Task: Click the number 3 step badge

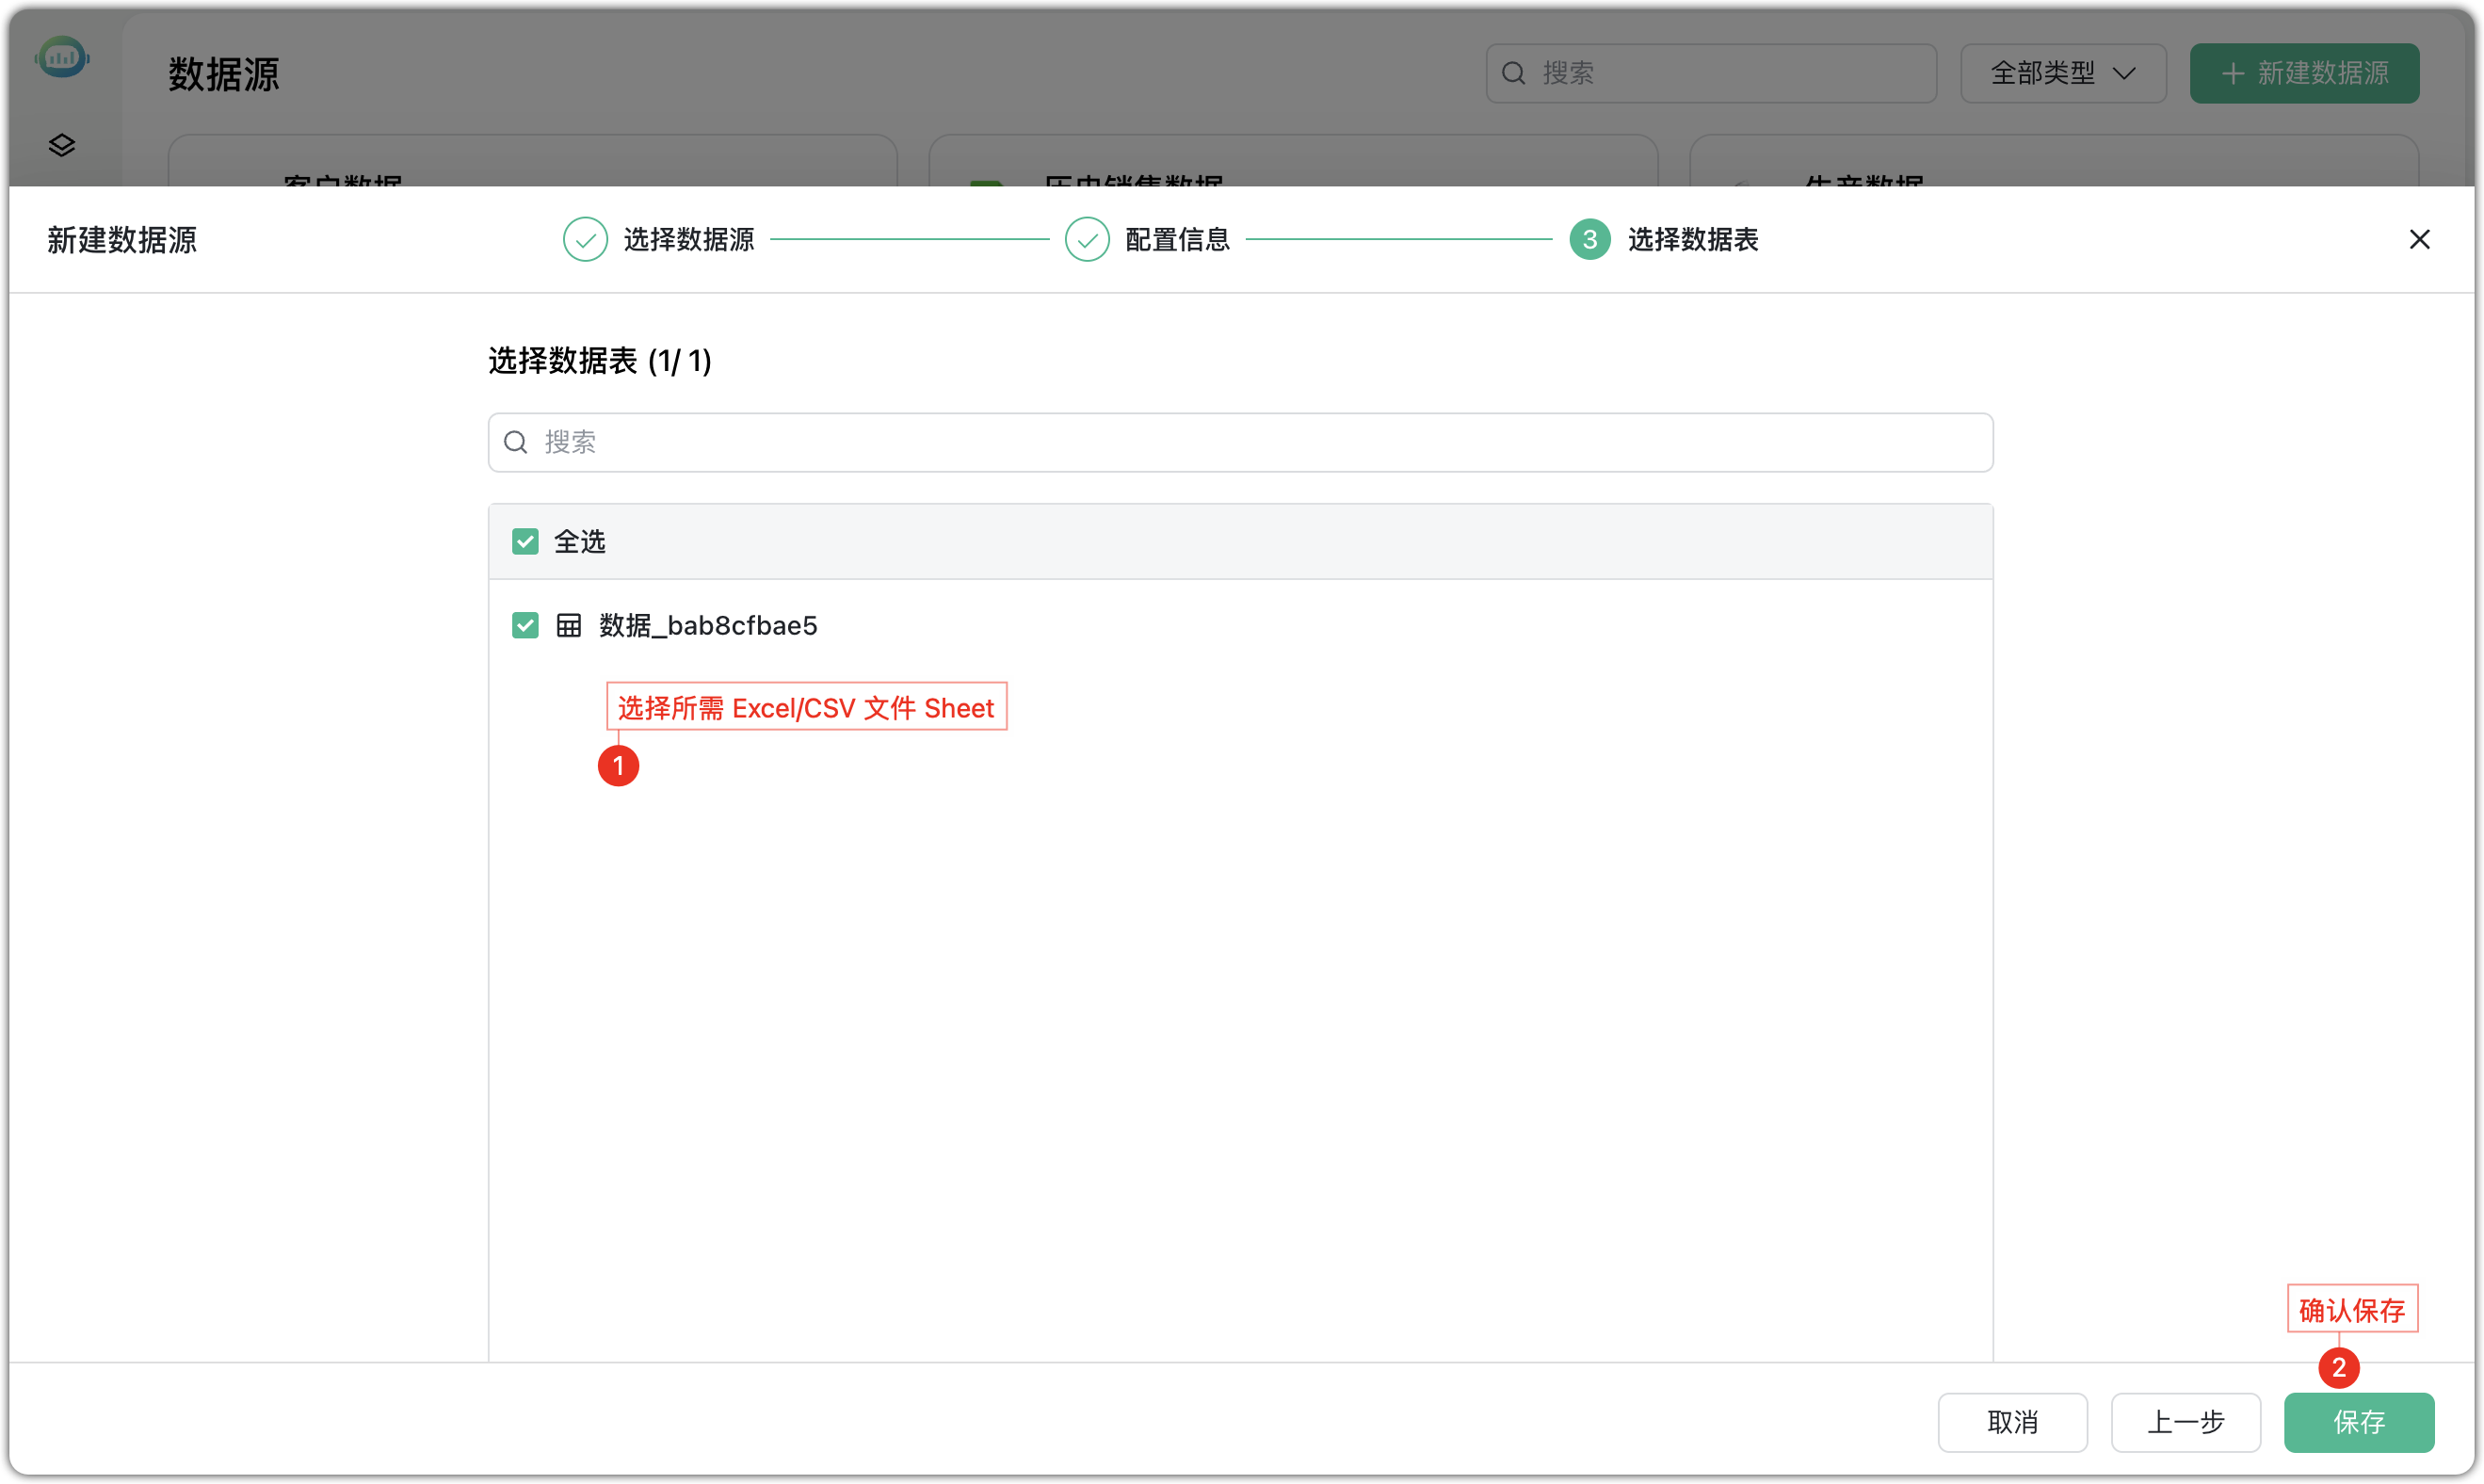Action: coord(1589,239)
